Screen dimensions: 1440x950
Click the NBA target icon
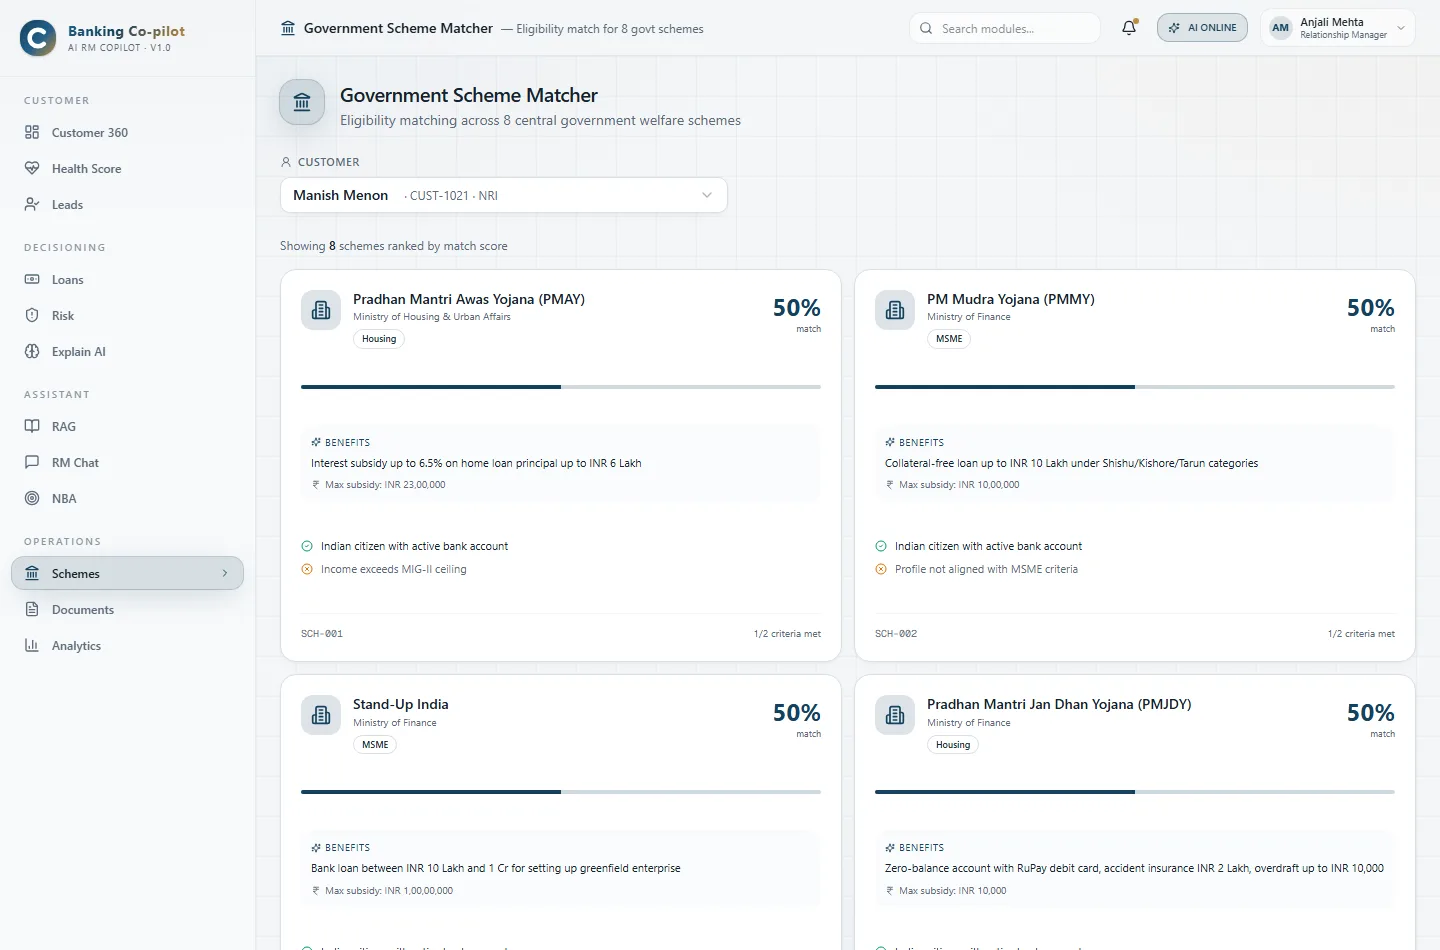[x=32, y=498]
